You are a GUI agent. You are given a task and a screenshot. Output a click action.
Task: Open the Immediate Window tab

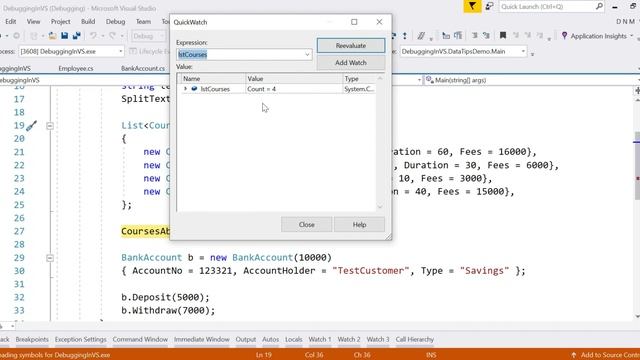202,339
